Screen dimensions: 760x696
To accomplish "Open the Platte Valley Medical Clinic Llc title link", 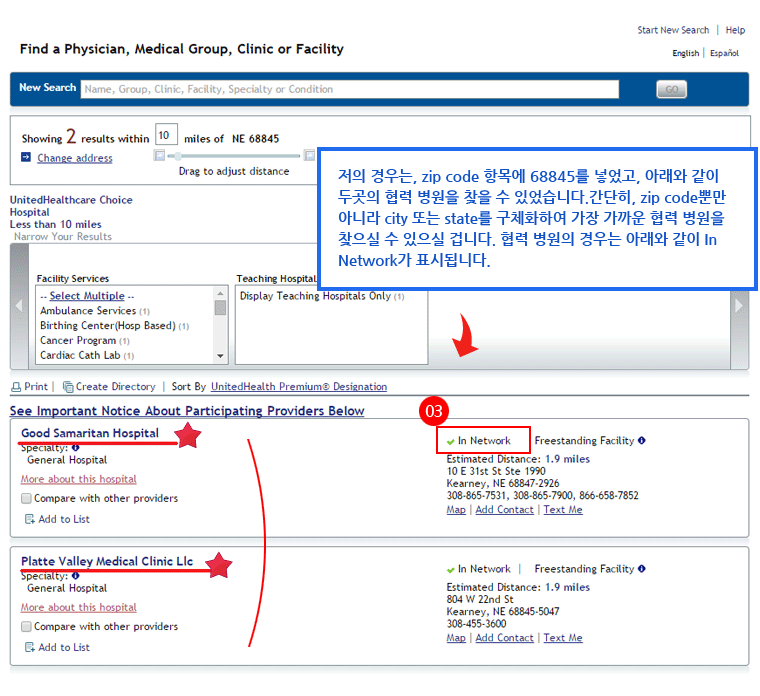I will tap(107, 561).
